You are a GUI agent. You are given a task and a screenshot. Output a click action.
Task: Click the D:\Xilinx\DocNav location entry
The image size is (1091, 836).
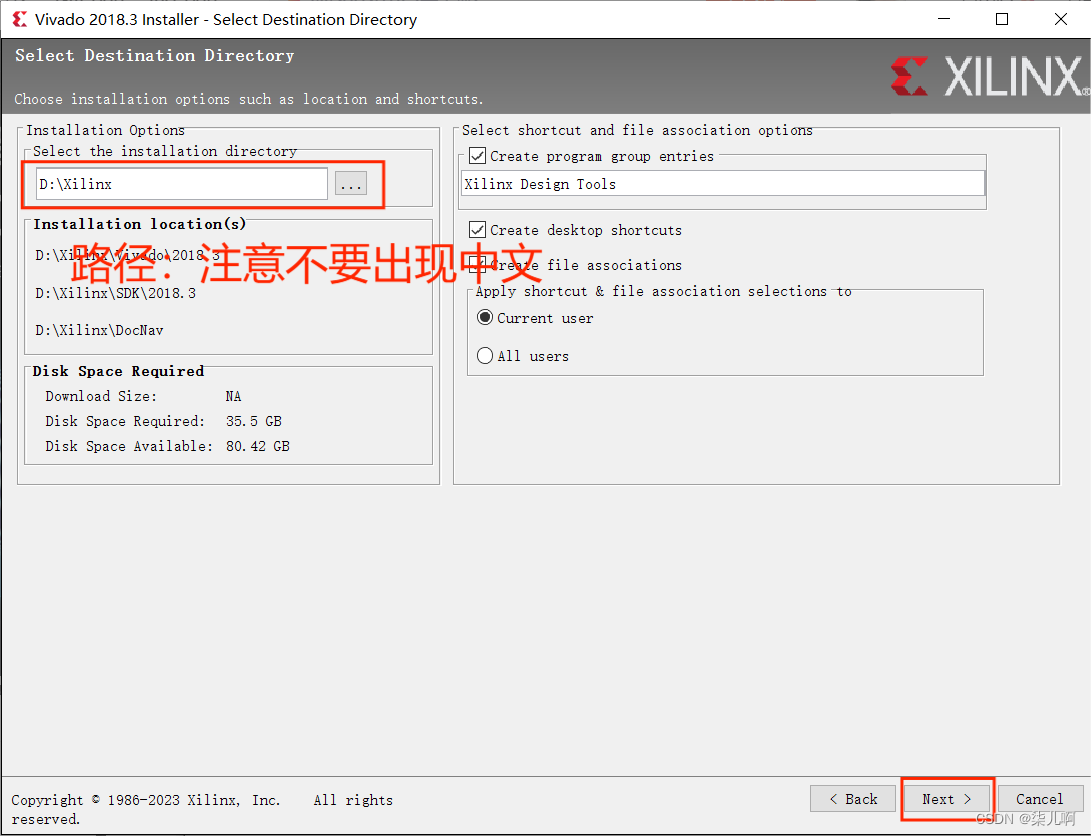[99, 330]
